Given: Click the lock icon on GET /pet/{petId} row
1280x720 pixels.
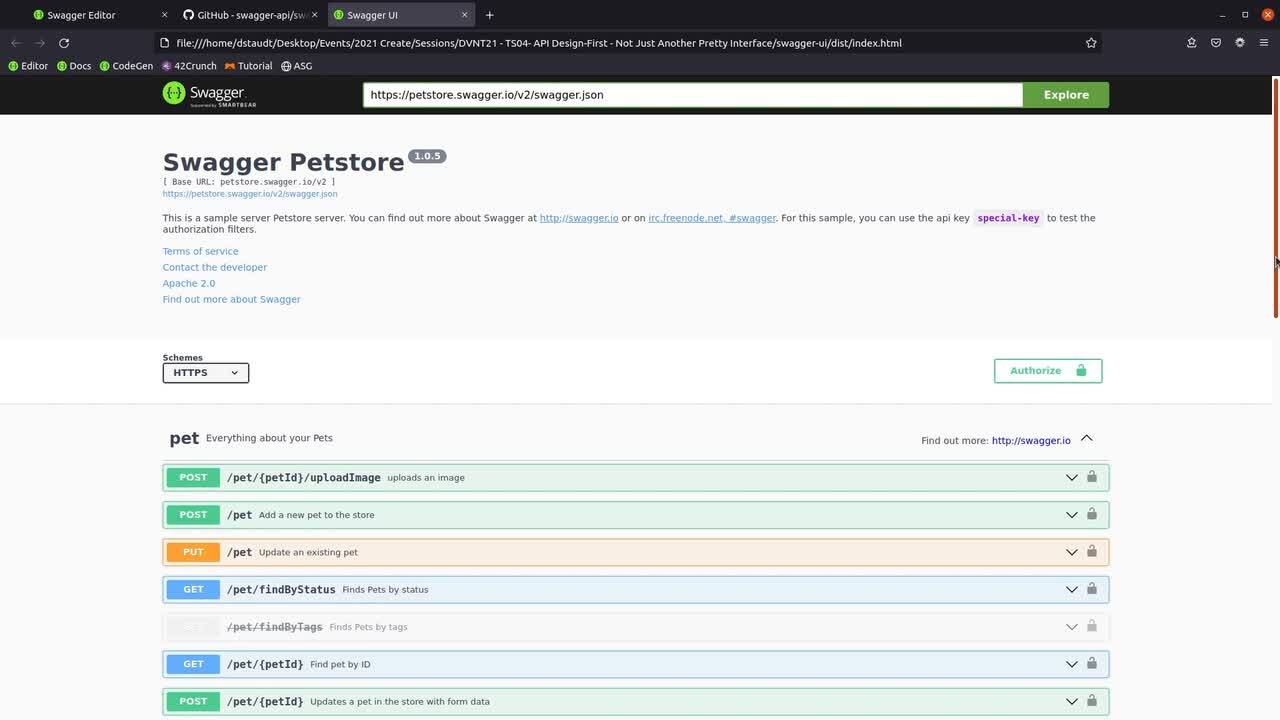Looking at the screenshot, I should coord(1092,663).
